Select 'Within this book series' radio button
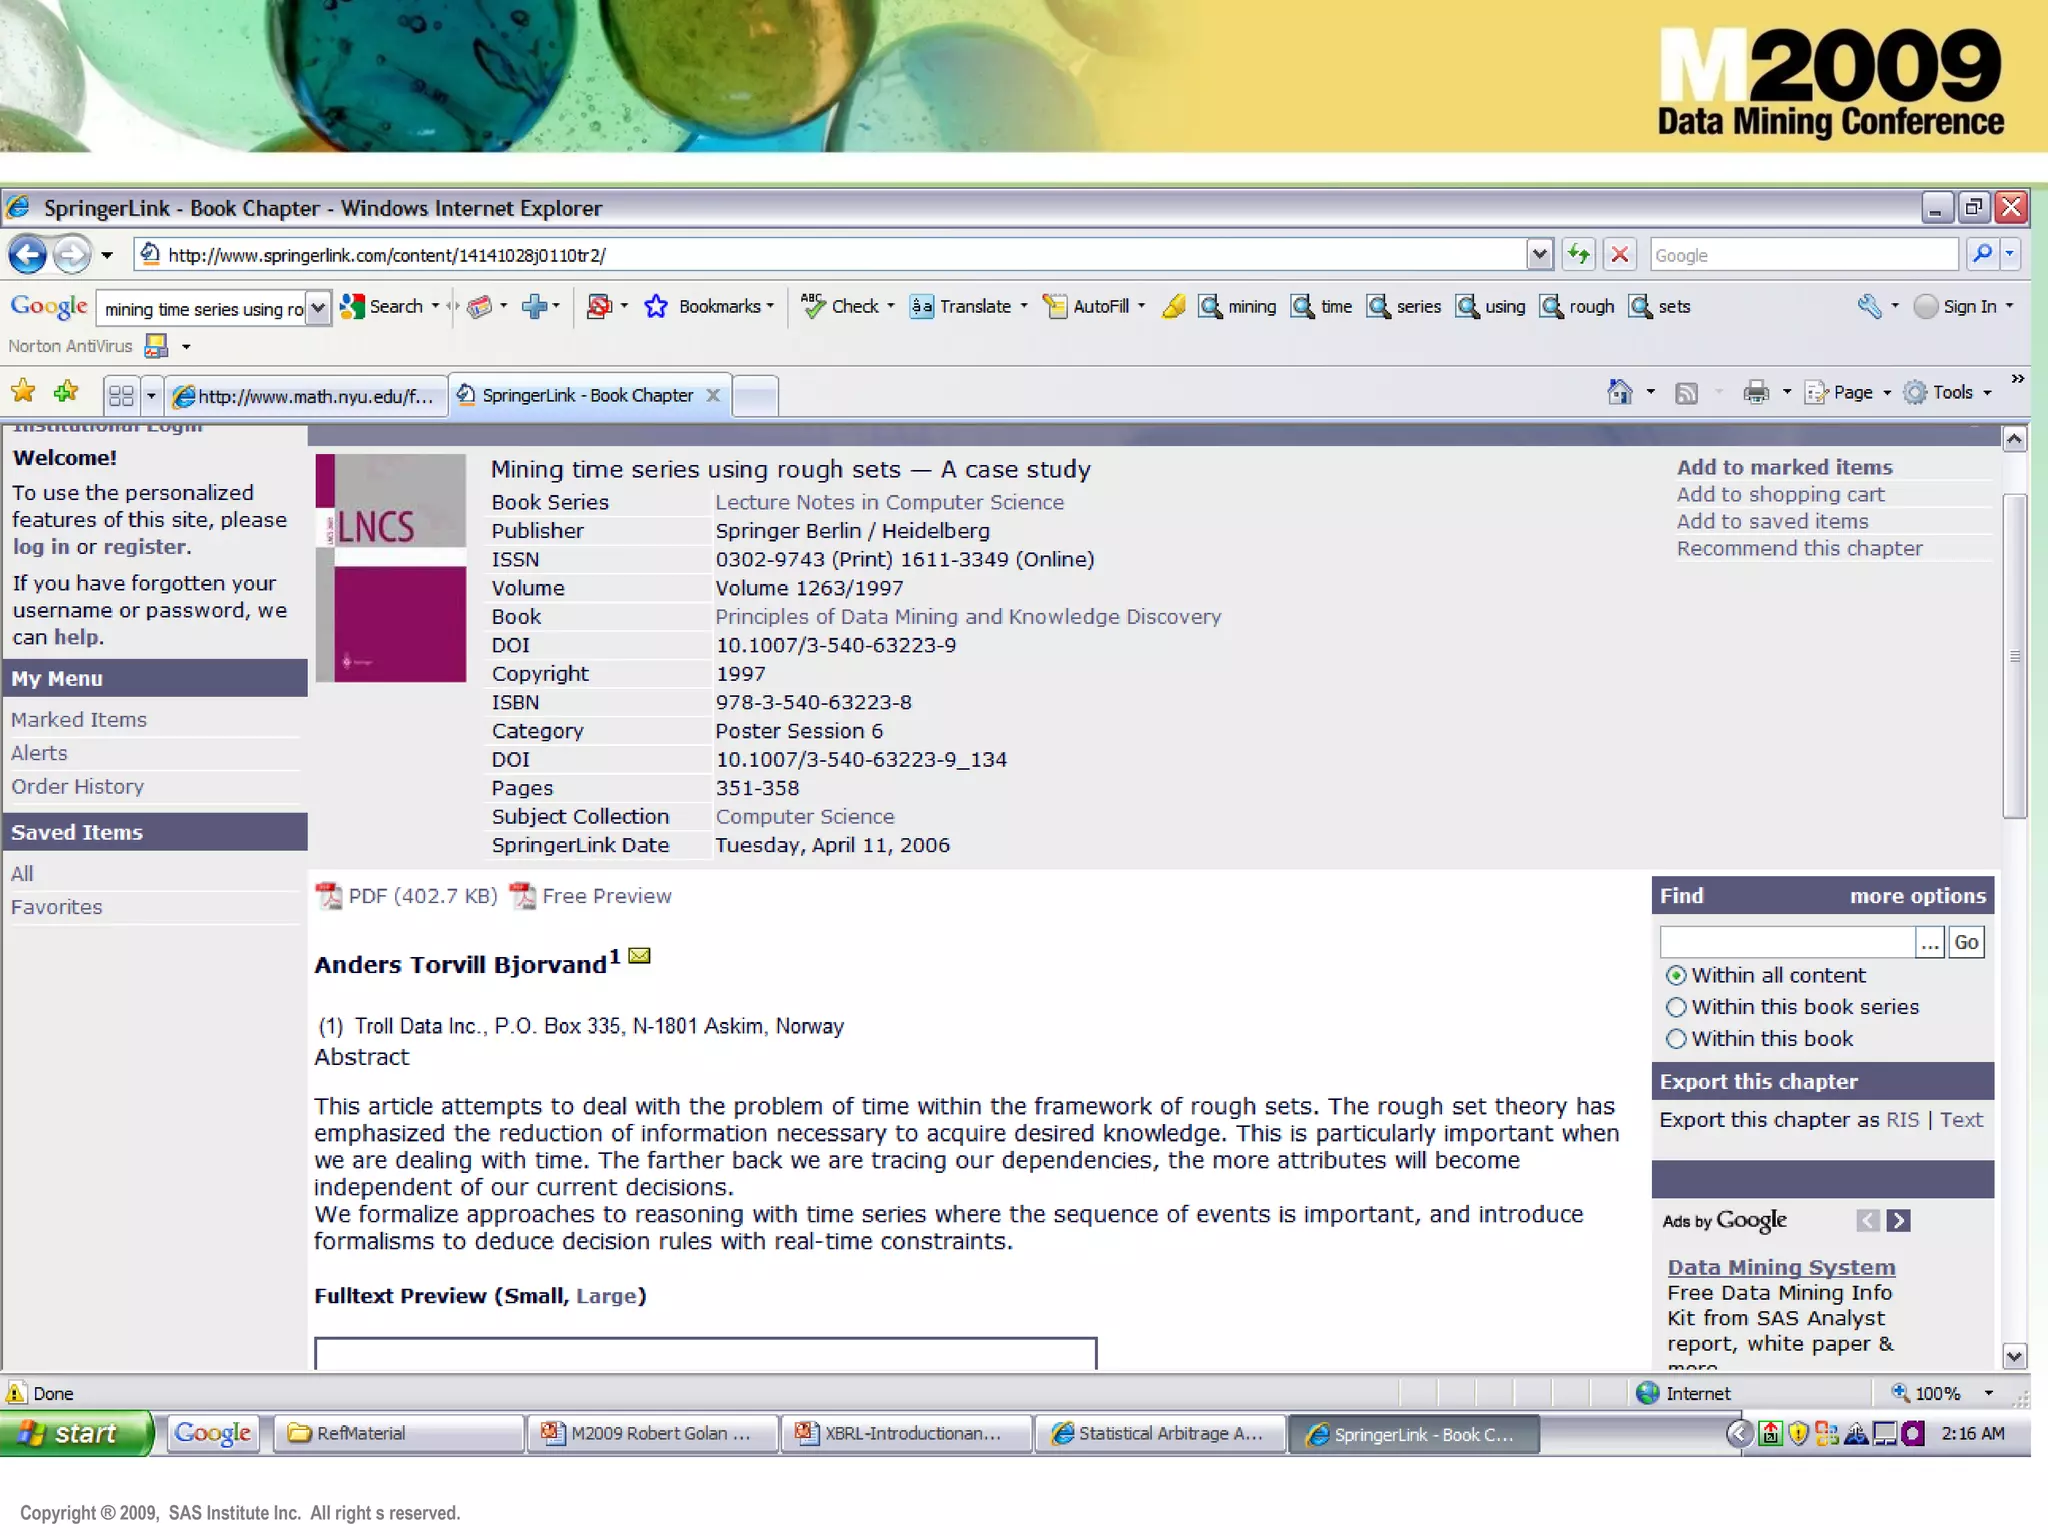Viewport: 2048px width, 1536px height. 1676,1007
